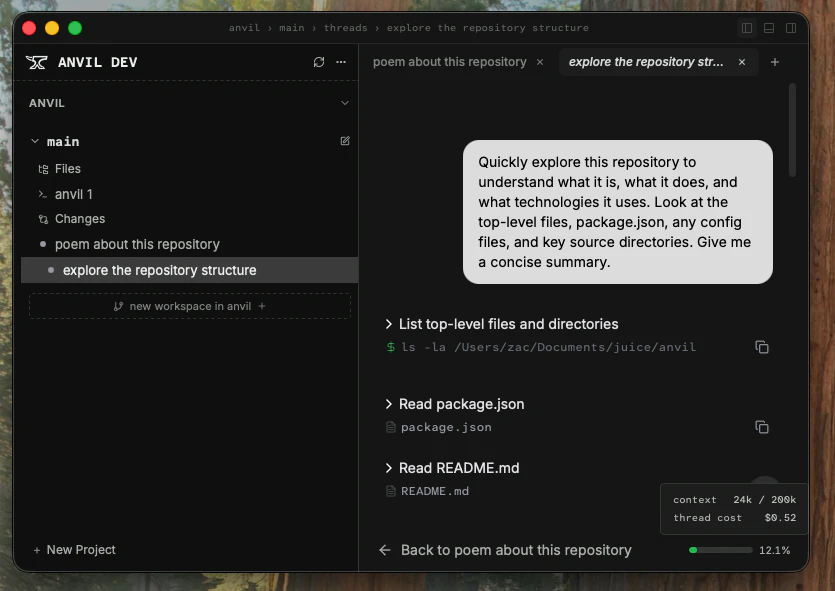Open the three-dot more options menu

(x=341, y=62)
